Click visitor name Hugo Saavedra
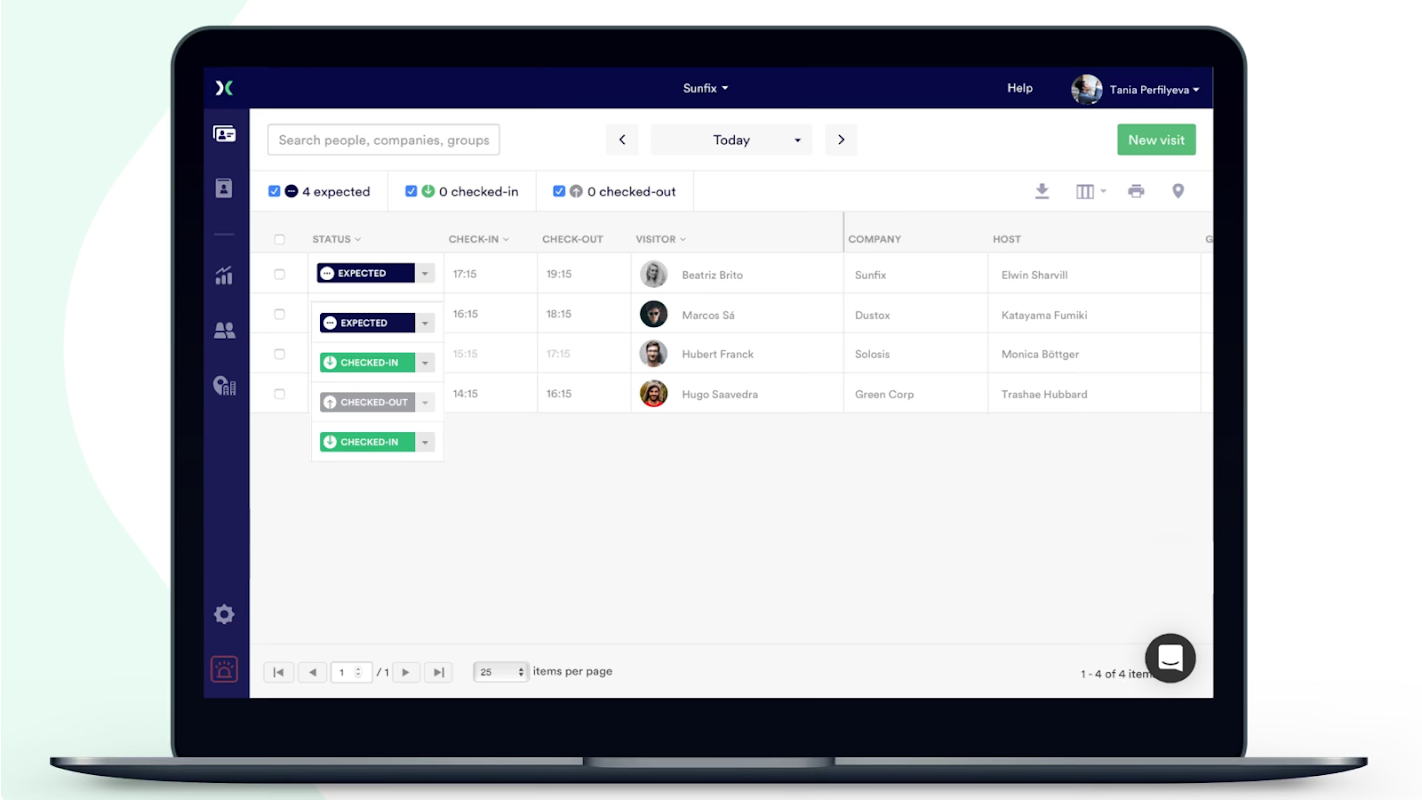This screenshot has width=1422, height=800. click(720, 394)
